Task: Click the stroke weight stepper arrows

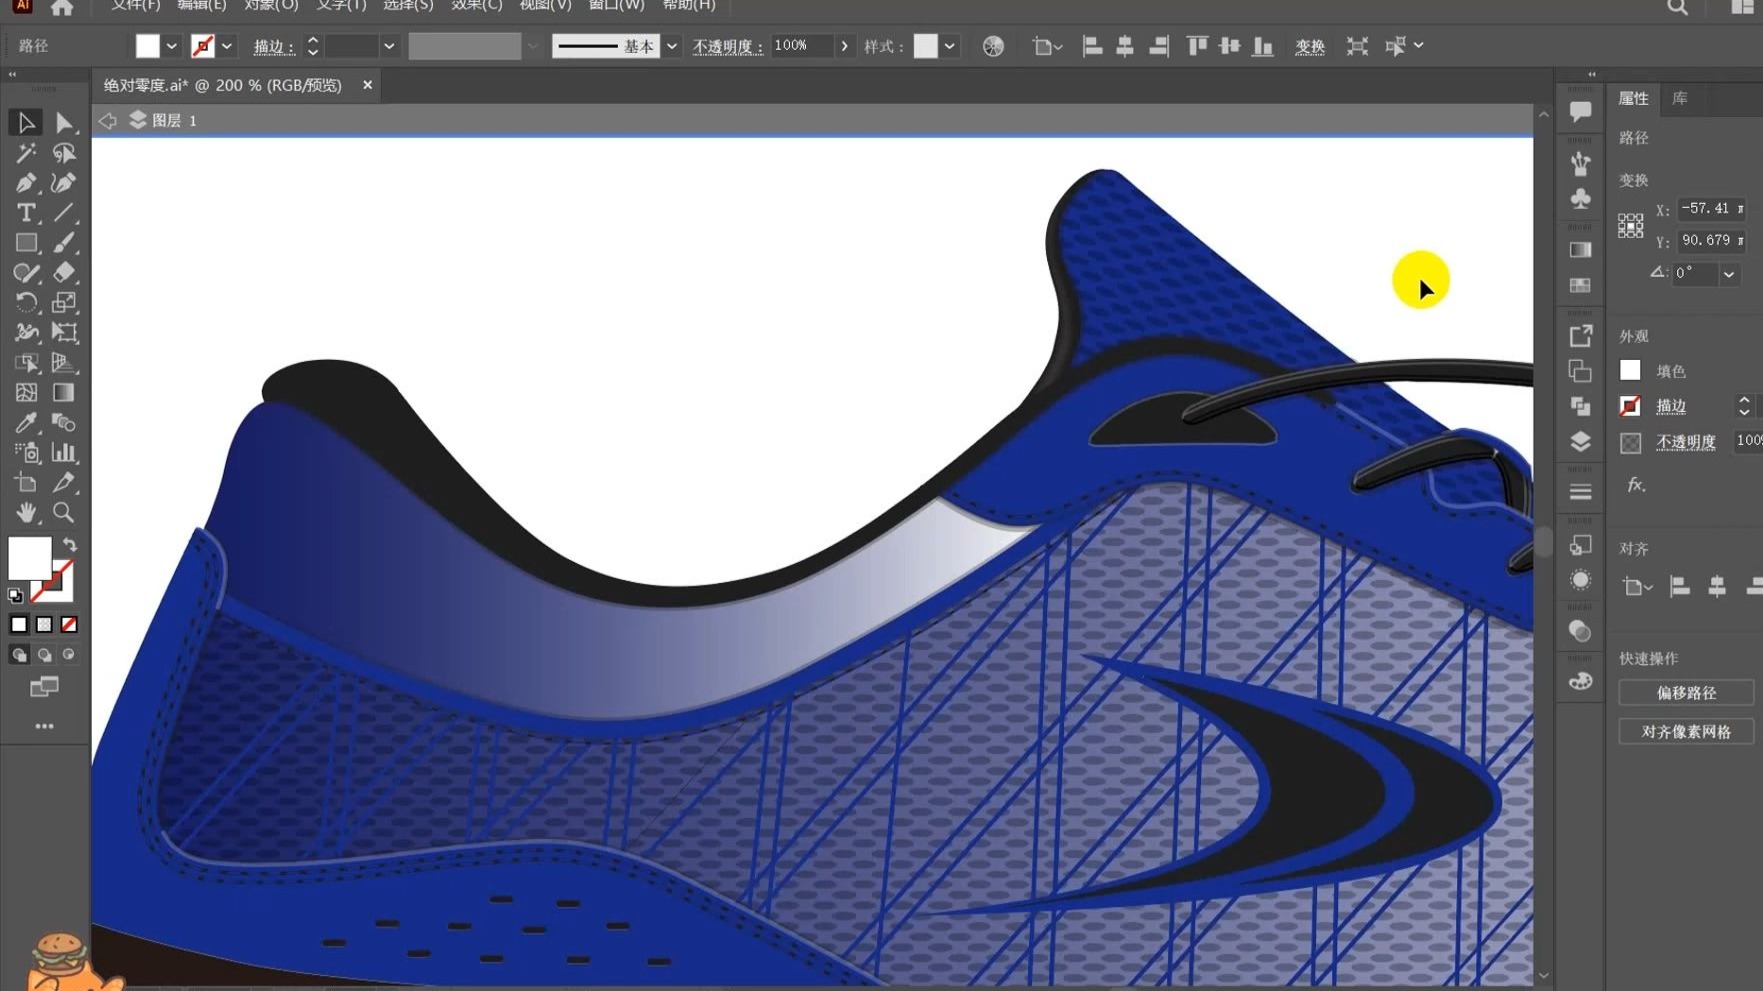Action: coord(312,46)
